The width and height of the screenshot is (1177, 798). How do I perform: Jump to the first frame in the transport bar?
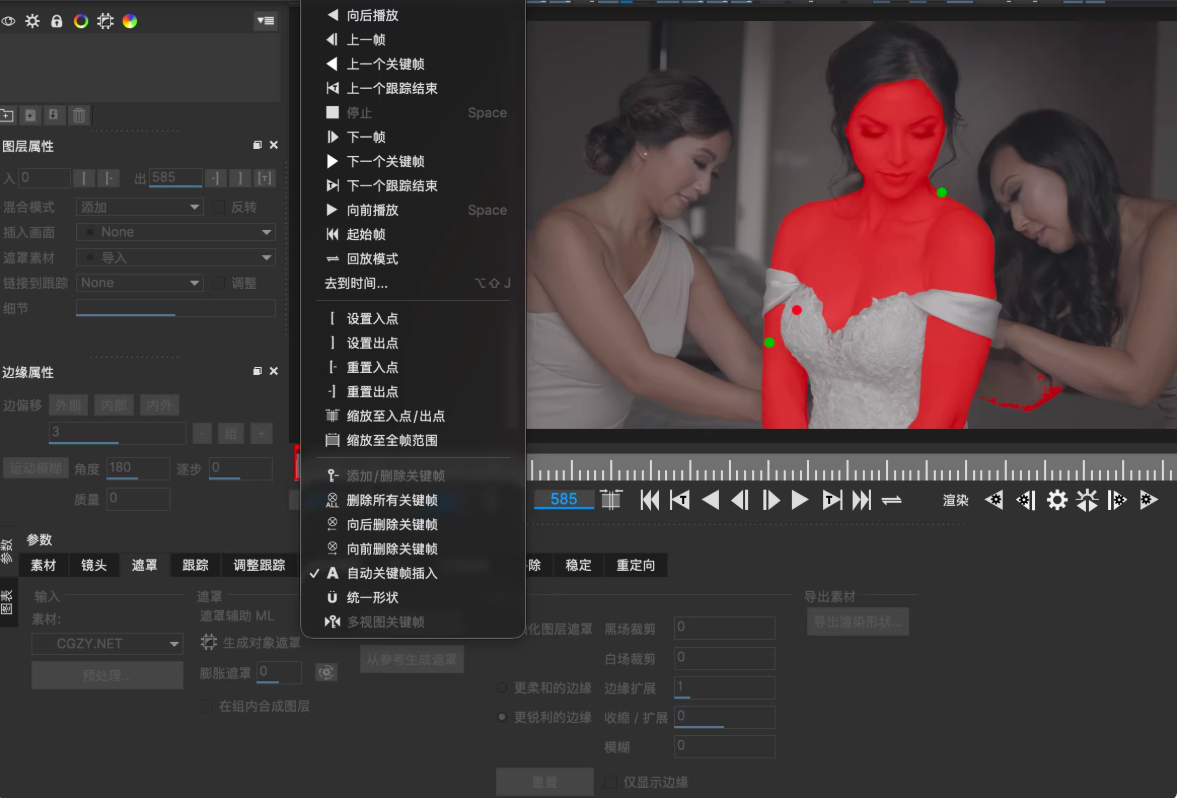pyautogui.click(x=649, y=500)
